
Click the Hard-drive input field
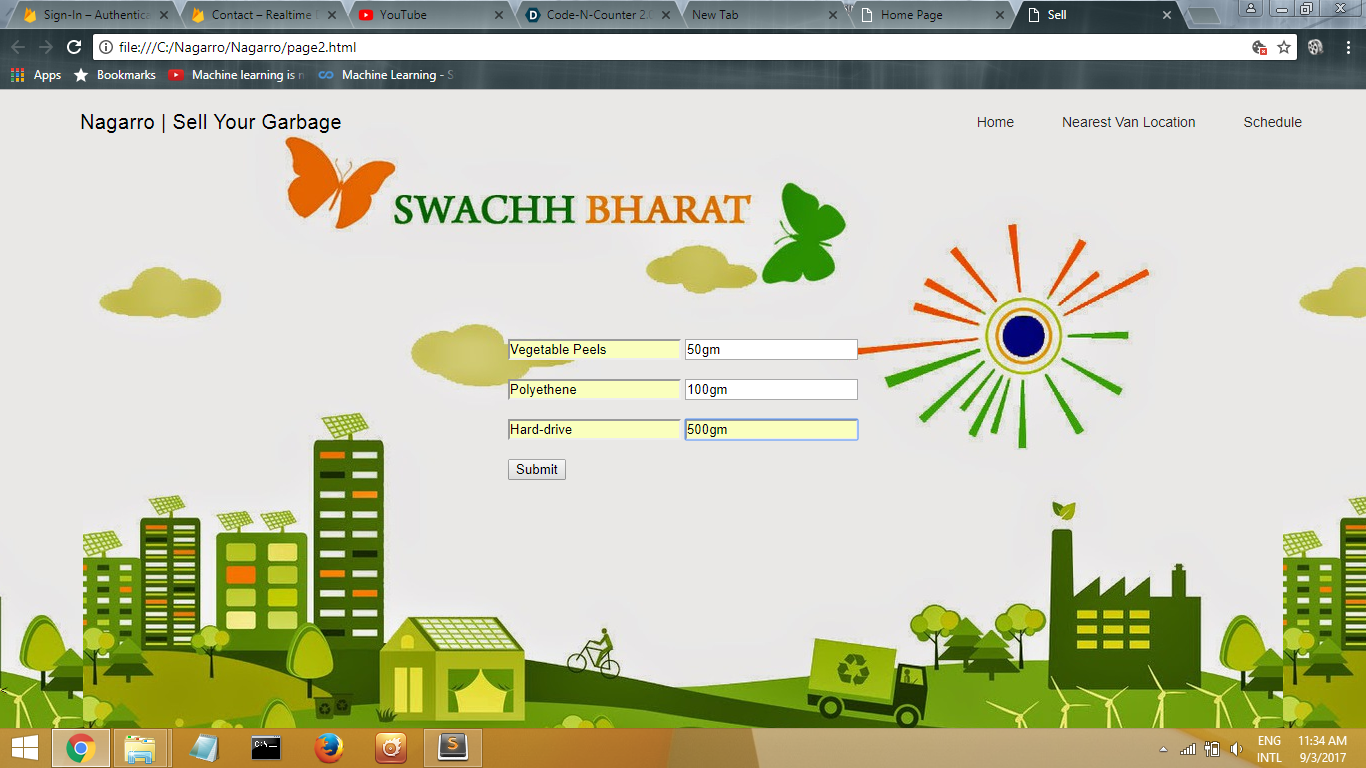pyautogui.click(x=594, y=429)
